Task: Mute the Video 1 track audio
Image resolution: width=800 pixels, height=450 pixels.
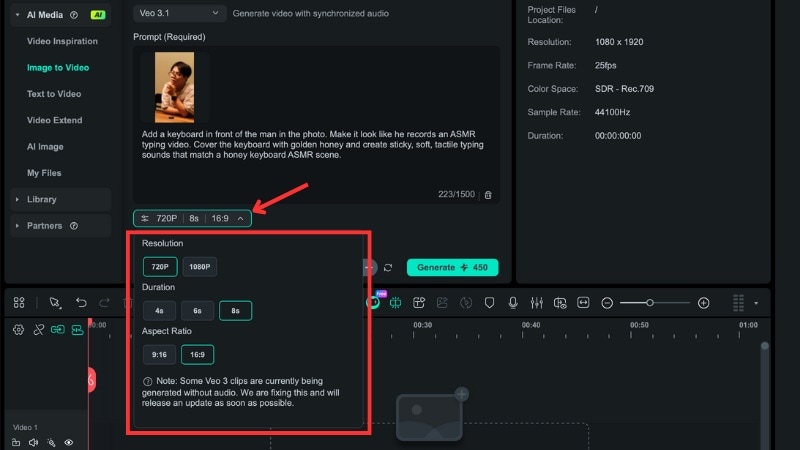Action: coord(34,442)
